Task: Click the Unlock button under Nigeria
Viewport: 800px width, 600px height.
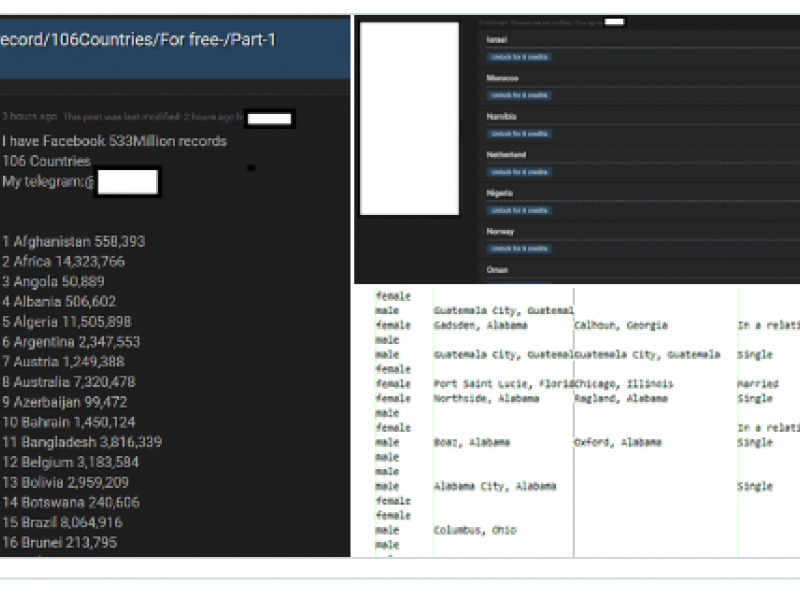Action: pos(519,210)
